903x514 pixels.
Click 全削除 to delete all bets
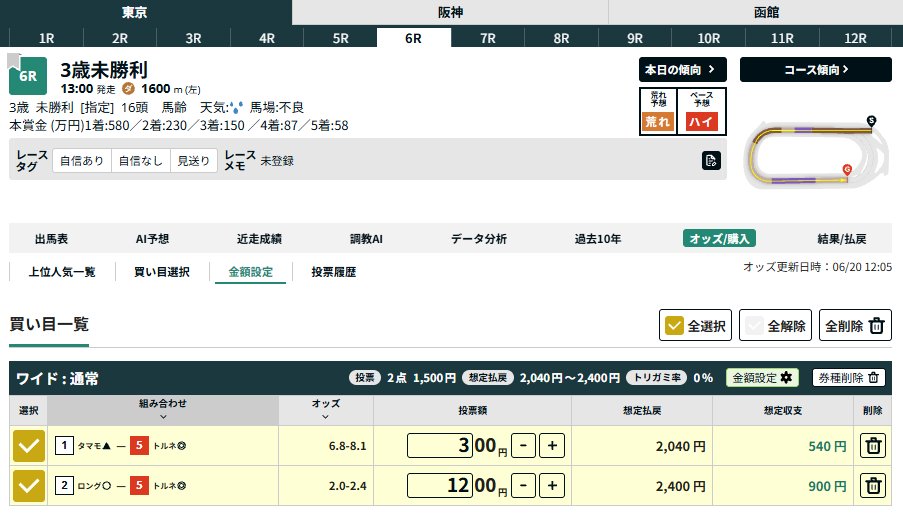[x=855, y=325]
